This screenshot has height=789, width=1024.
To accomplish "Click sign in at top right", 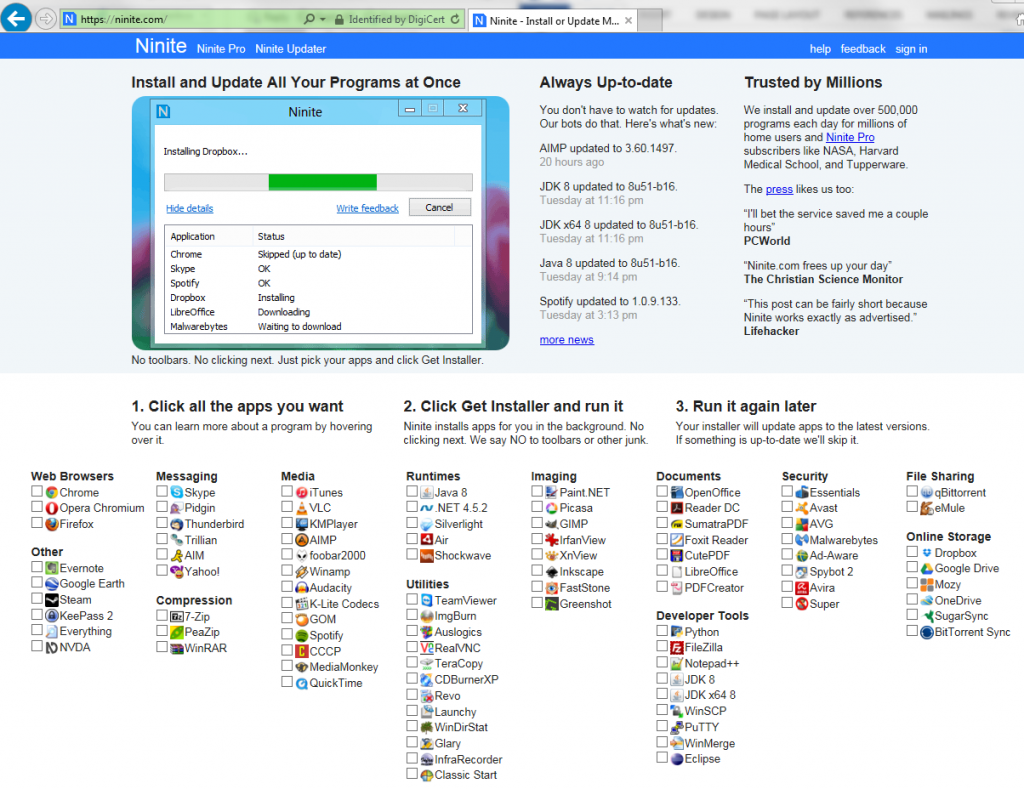I will click(911, 49).
